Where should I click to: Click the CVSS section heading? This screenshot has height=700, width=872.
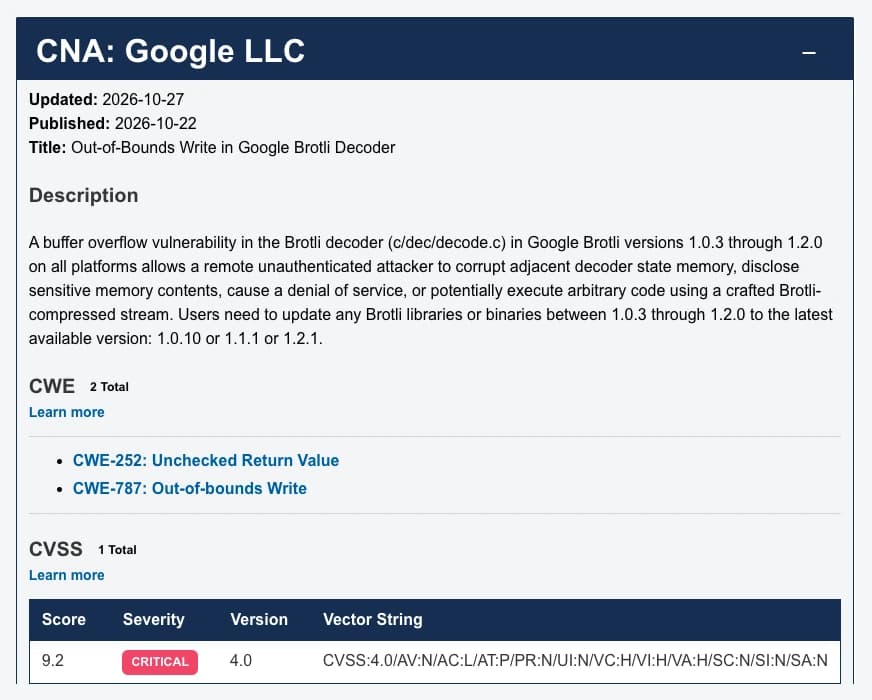56,549
